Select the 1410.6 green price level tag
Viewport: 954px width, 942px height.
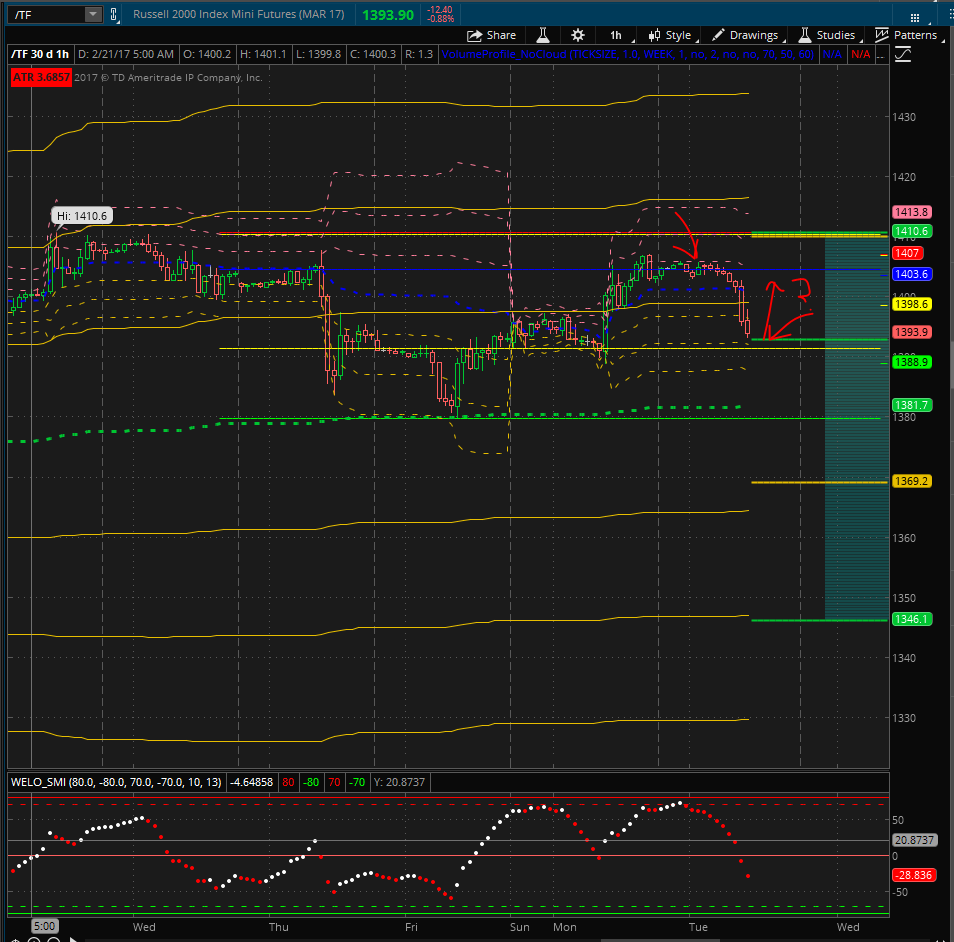(x=911, y=231)
